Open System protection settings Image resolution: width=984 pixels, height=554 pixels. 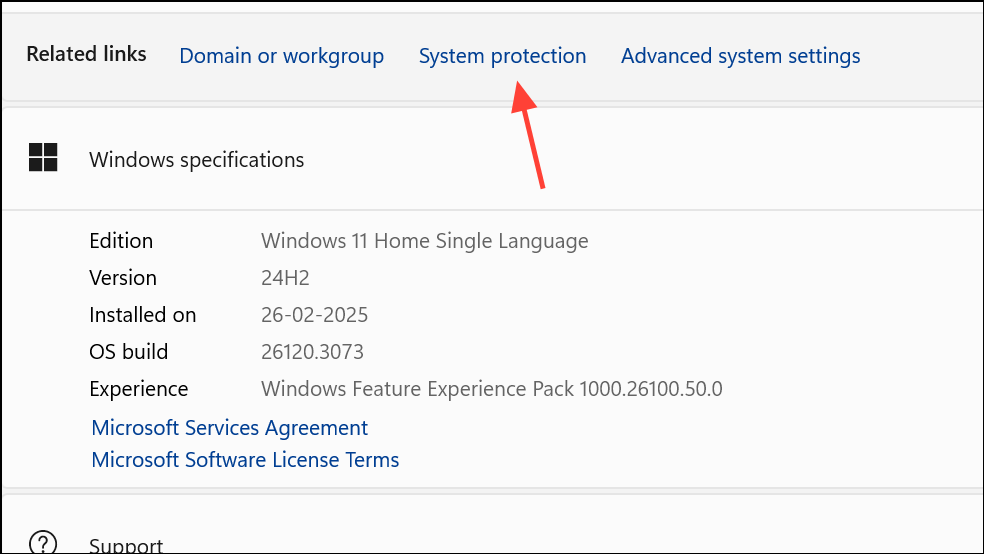point(502,56)
